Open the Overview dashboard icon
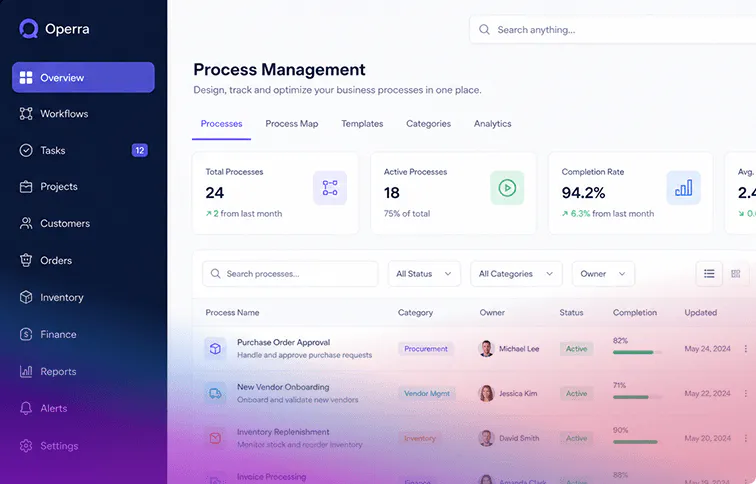This screenshot has width=756, height=484. [26, 78]
